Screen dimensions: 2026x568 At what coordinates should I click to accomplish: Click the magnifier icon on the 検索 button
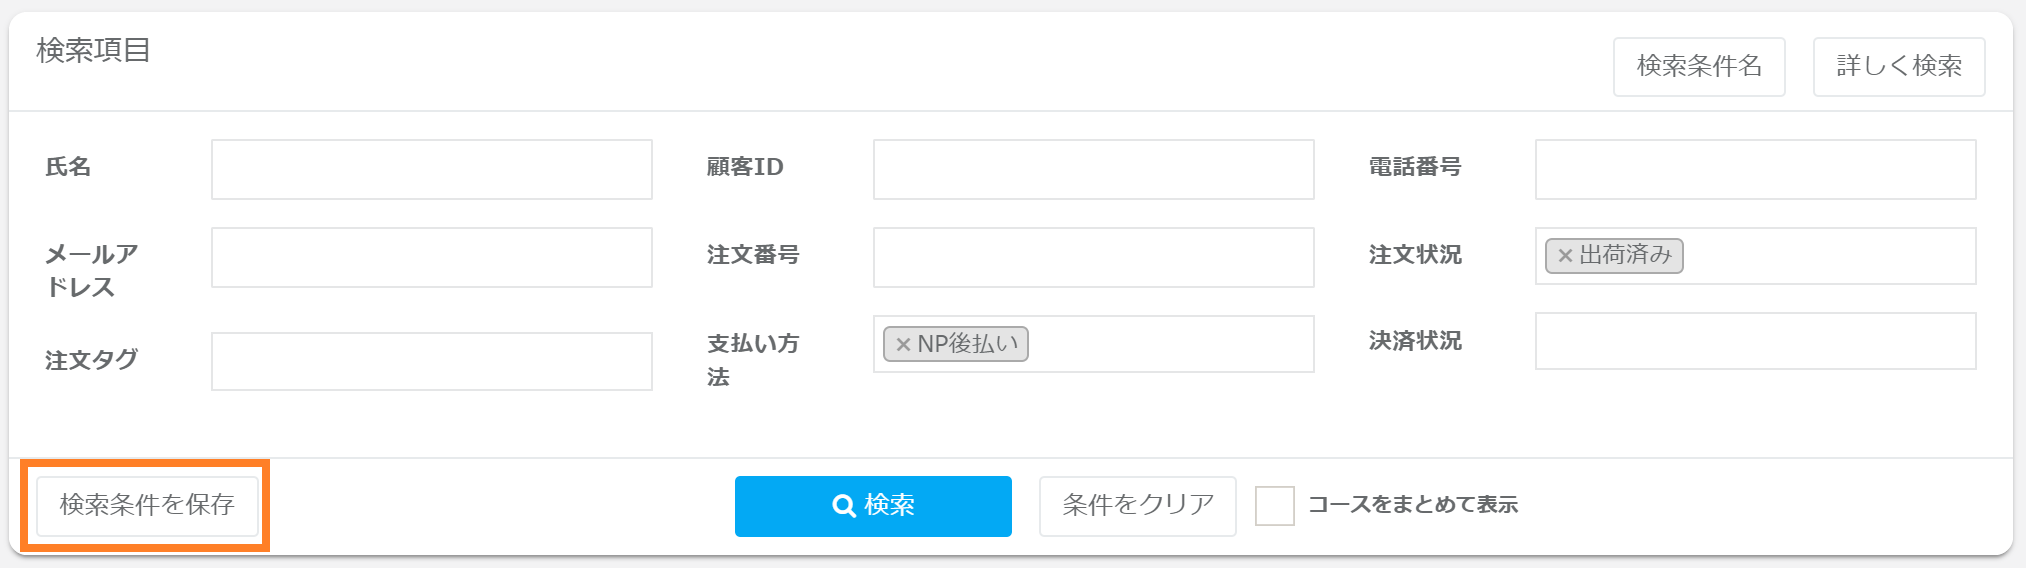click(844, 506)
